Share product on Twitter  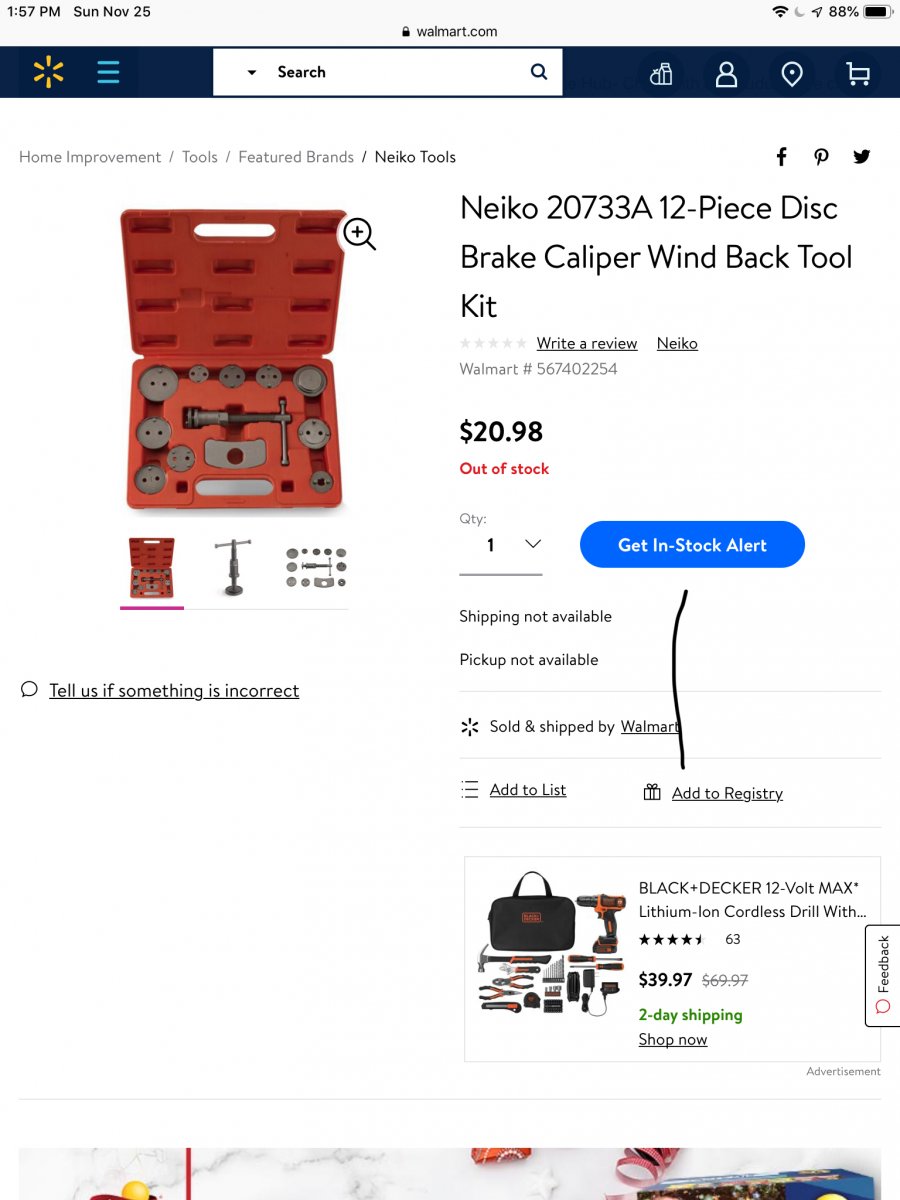[862, 156]
